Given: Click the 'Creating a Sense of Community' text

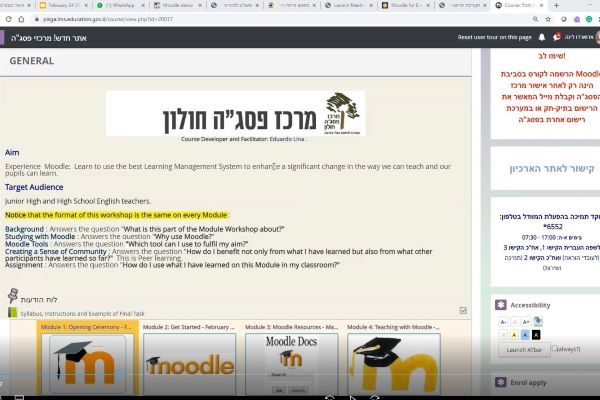Looking at the screenshot, I should pyautogui.click(x=56, y=251).
